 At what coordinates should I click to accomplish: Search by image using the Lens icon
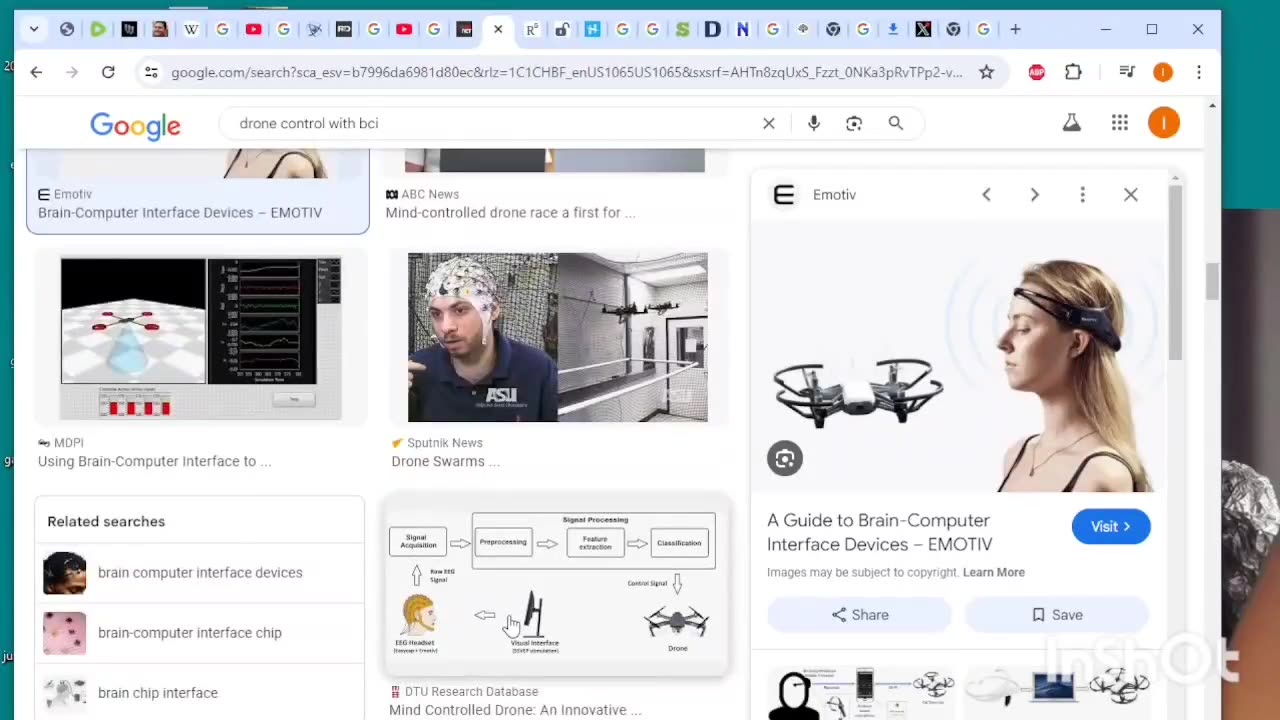pyautogui.click(x=854, y=123)
